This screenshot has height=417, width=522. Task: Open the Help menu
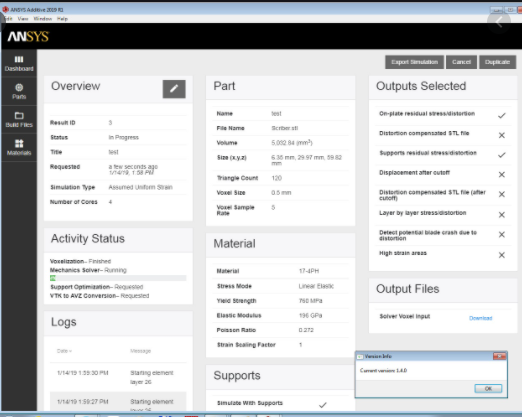62,19
